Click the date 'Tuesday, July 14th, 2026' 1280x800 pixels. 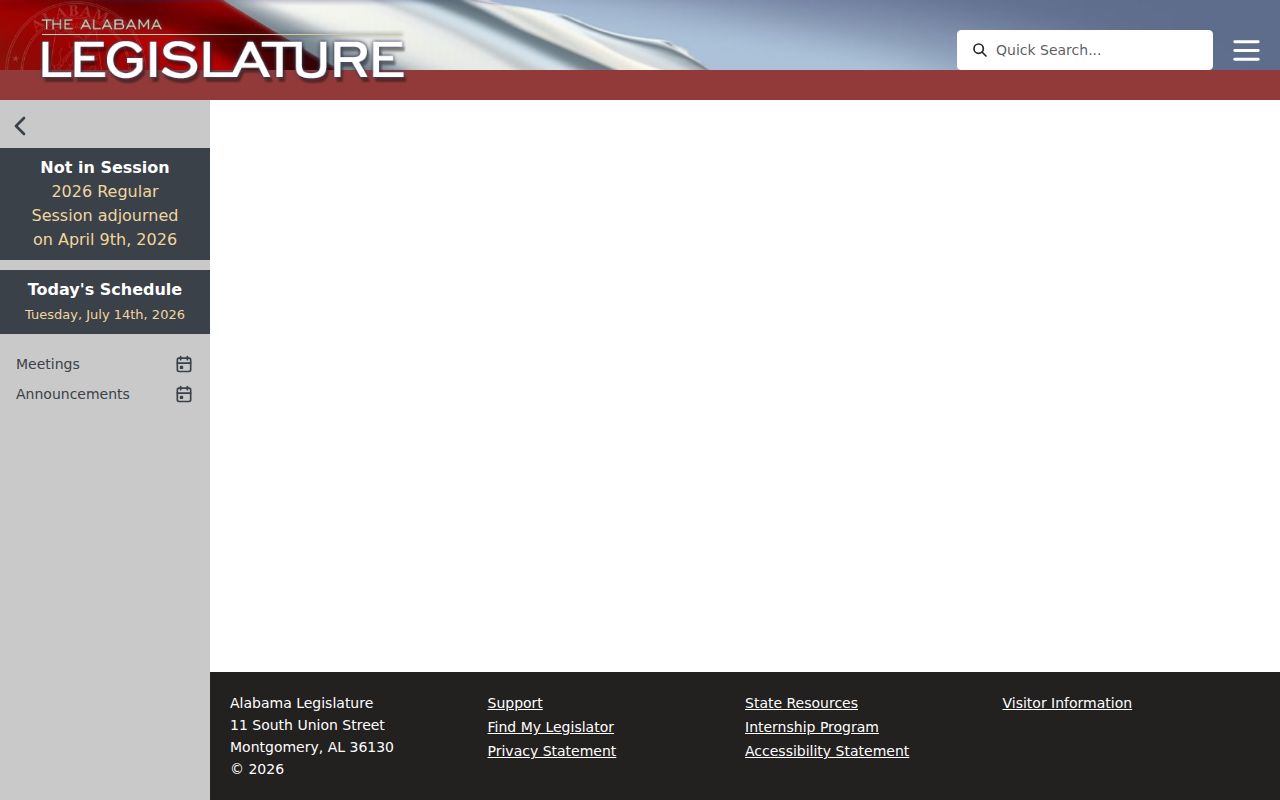105,314
